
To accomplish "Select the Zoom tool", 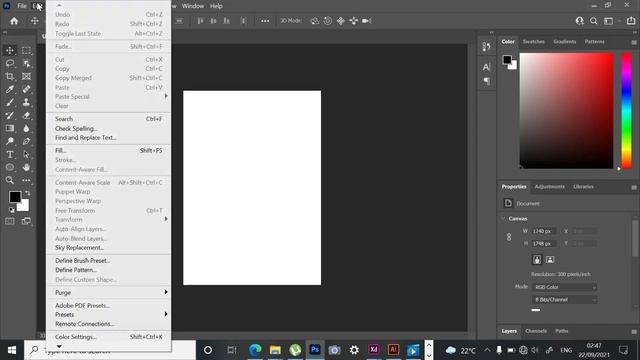I will 10,180.
